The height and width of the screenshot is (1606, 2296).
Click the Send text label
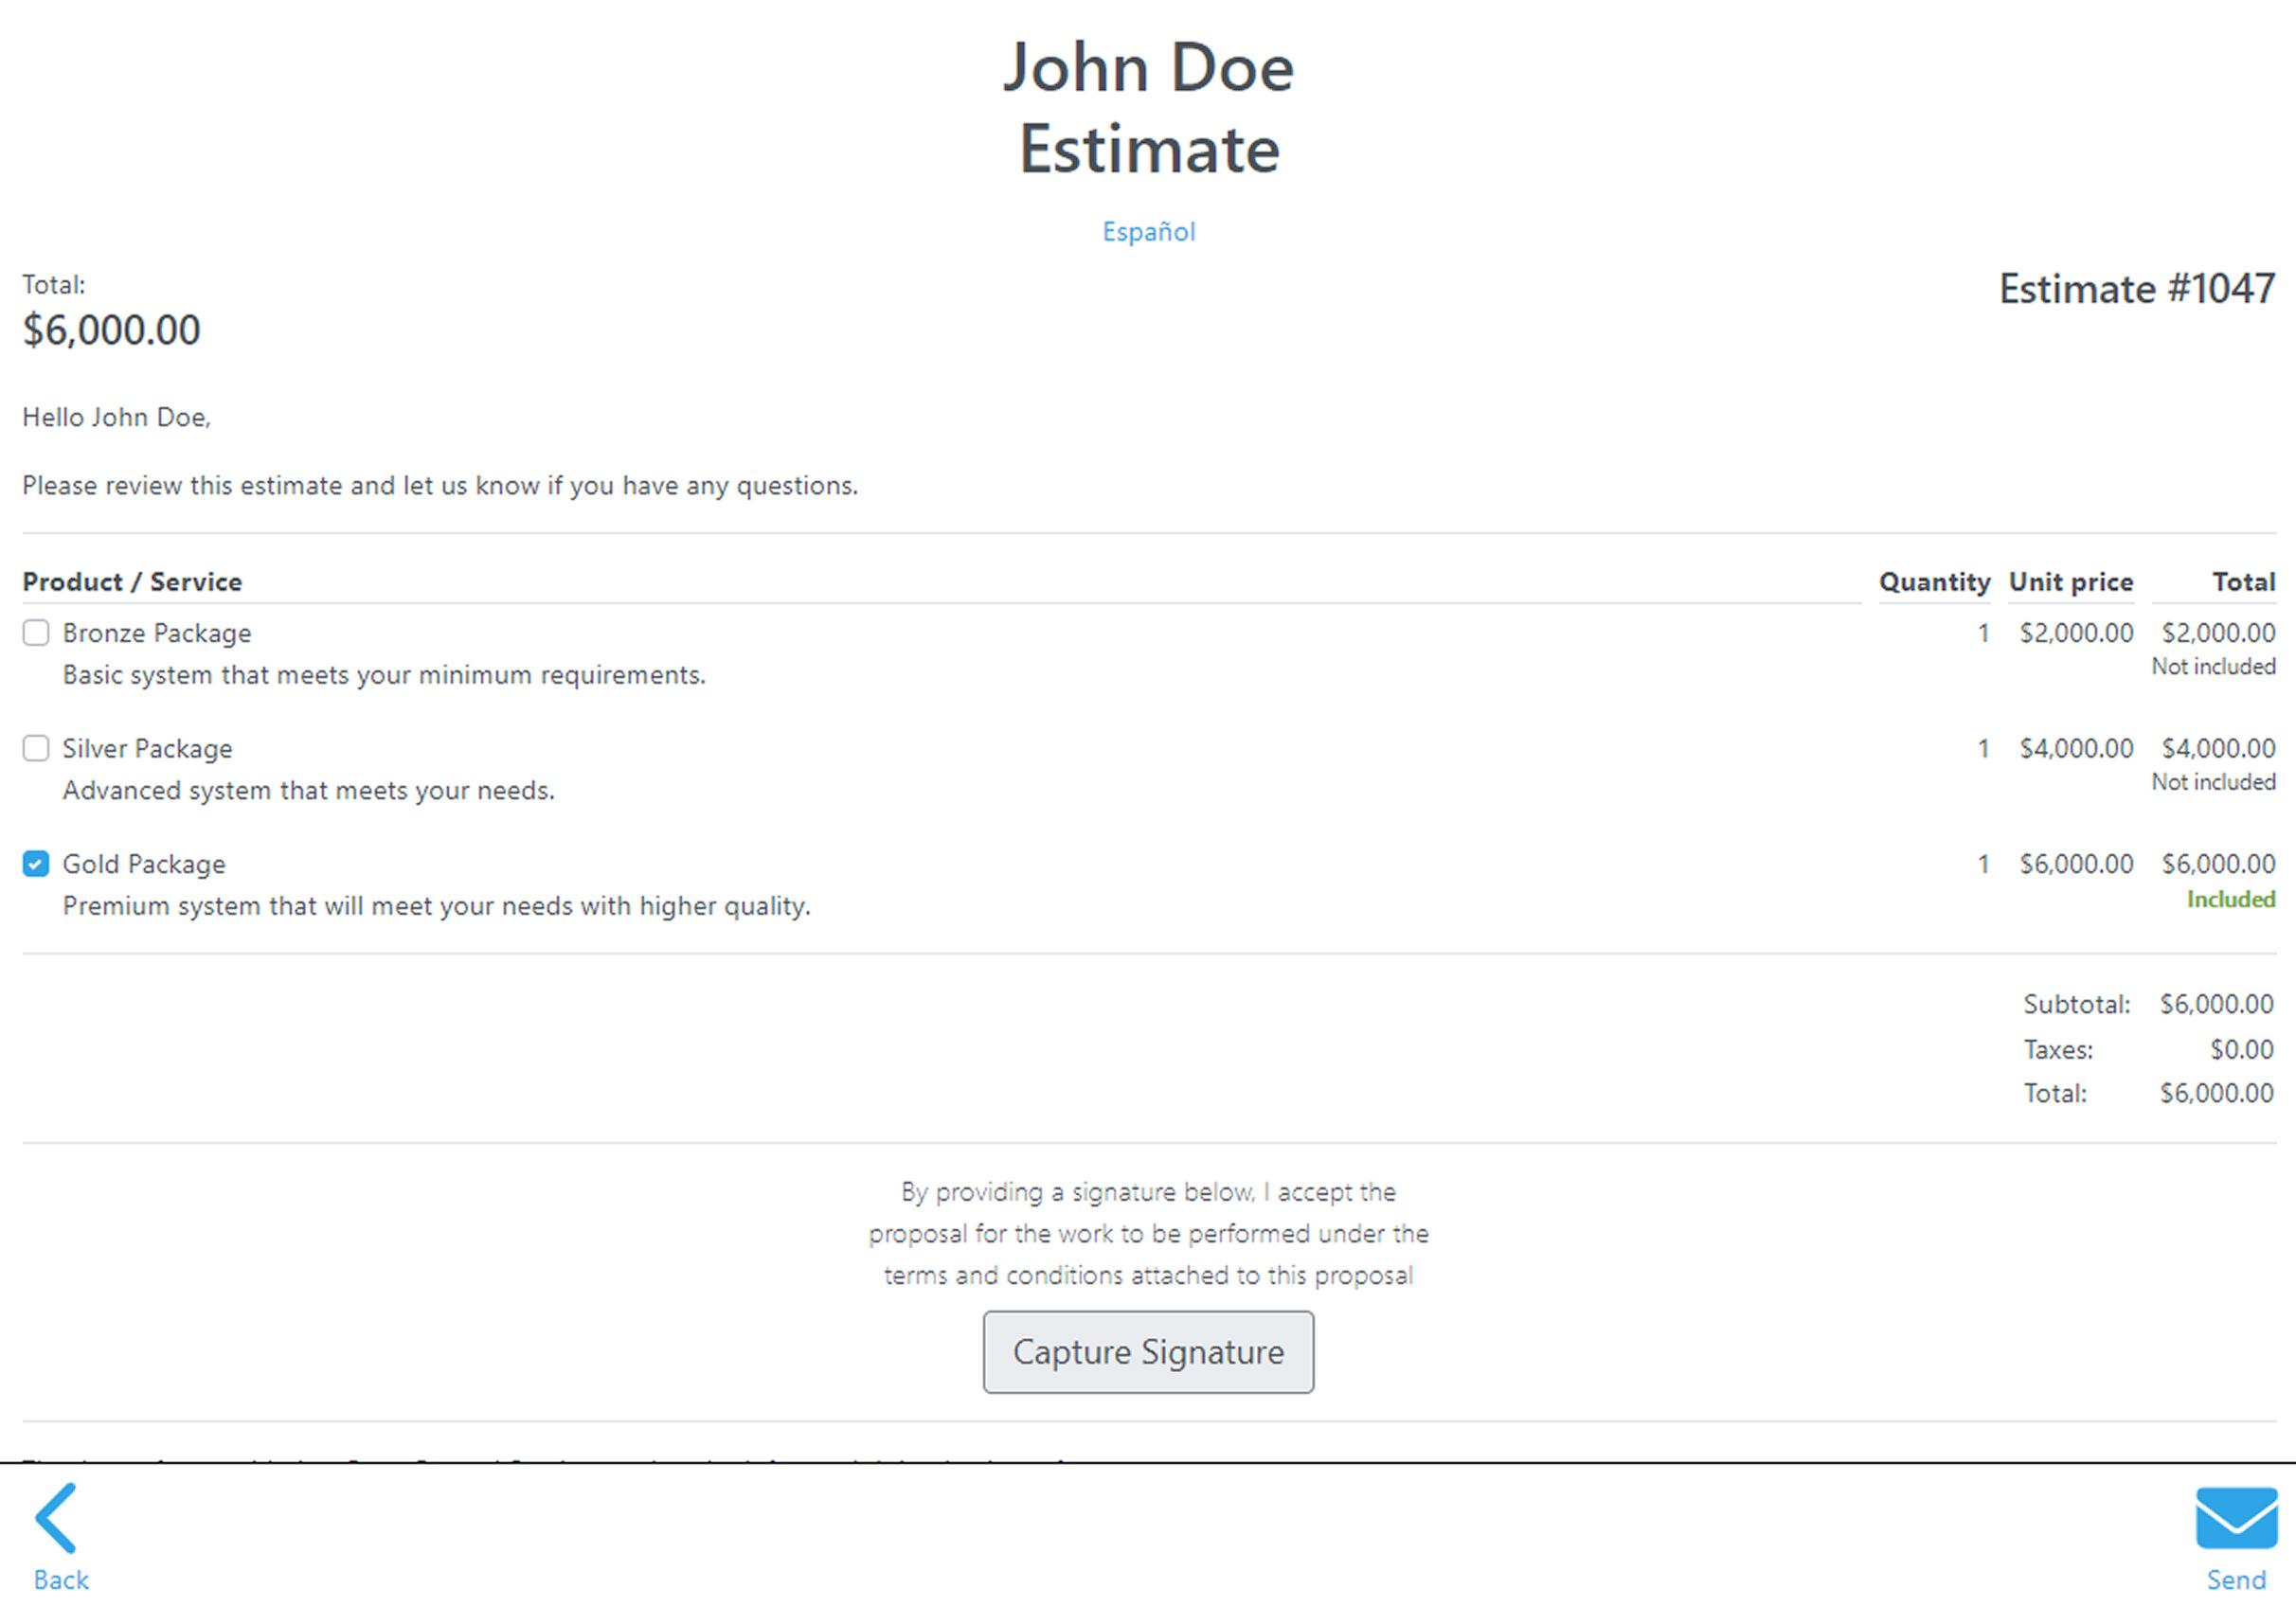(2236, 1580)
